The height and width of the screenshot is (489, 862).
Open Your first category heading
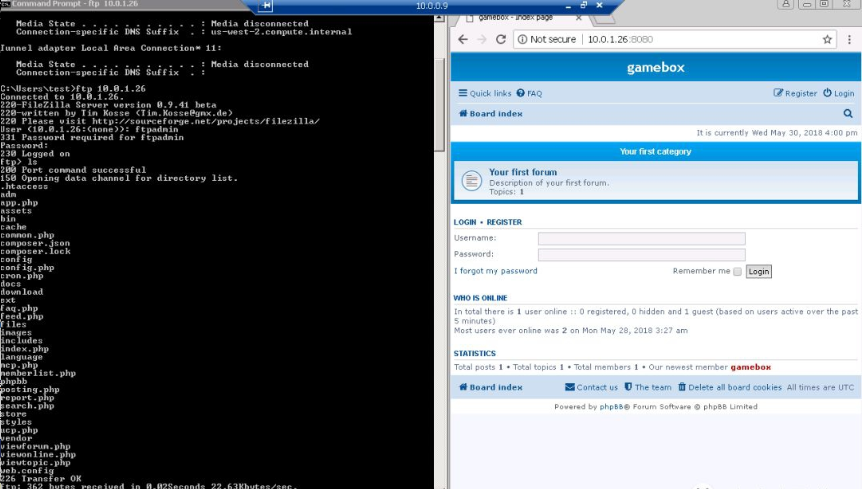tap(655, 152)
